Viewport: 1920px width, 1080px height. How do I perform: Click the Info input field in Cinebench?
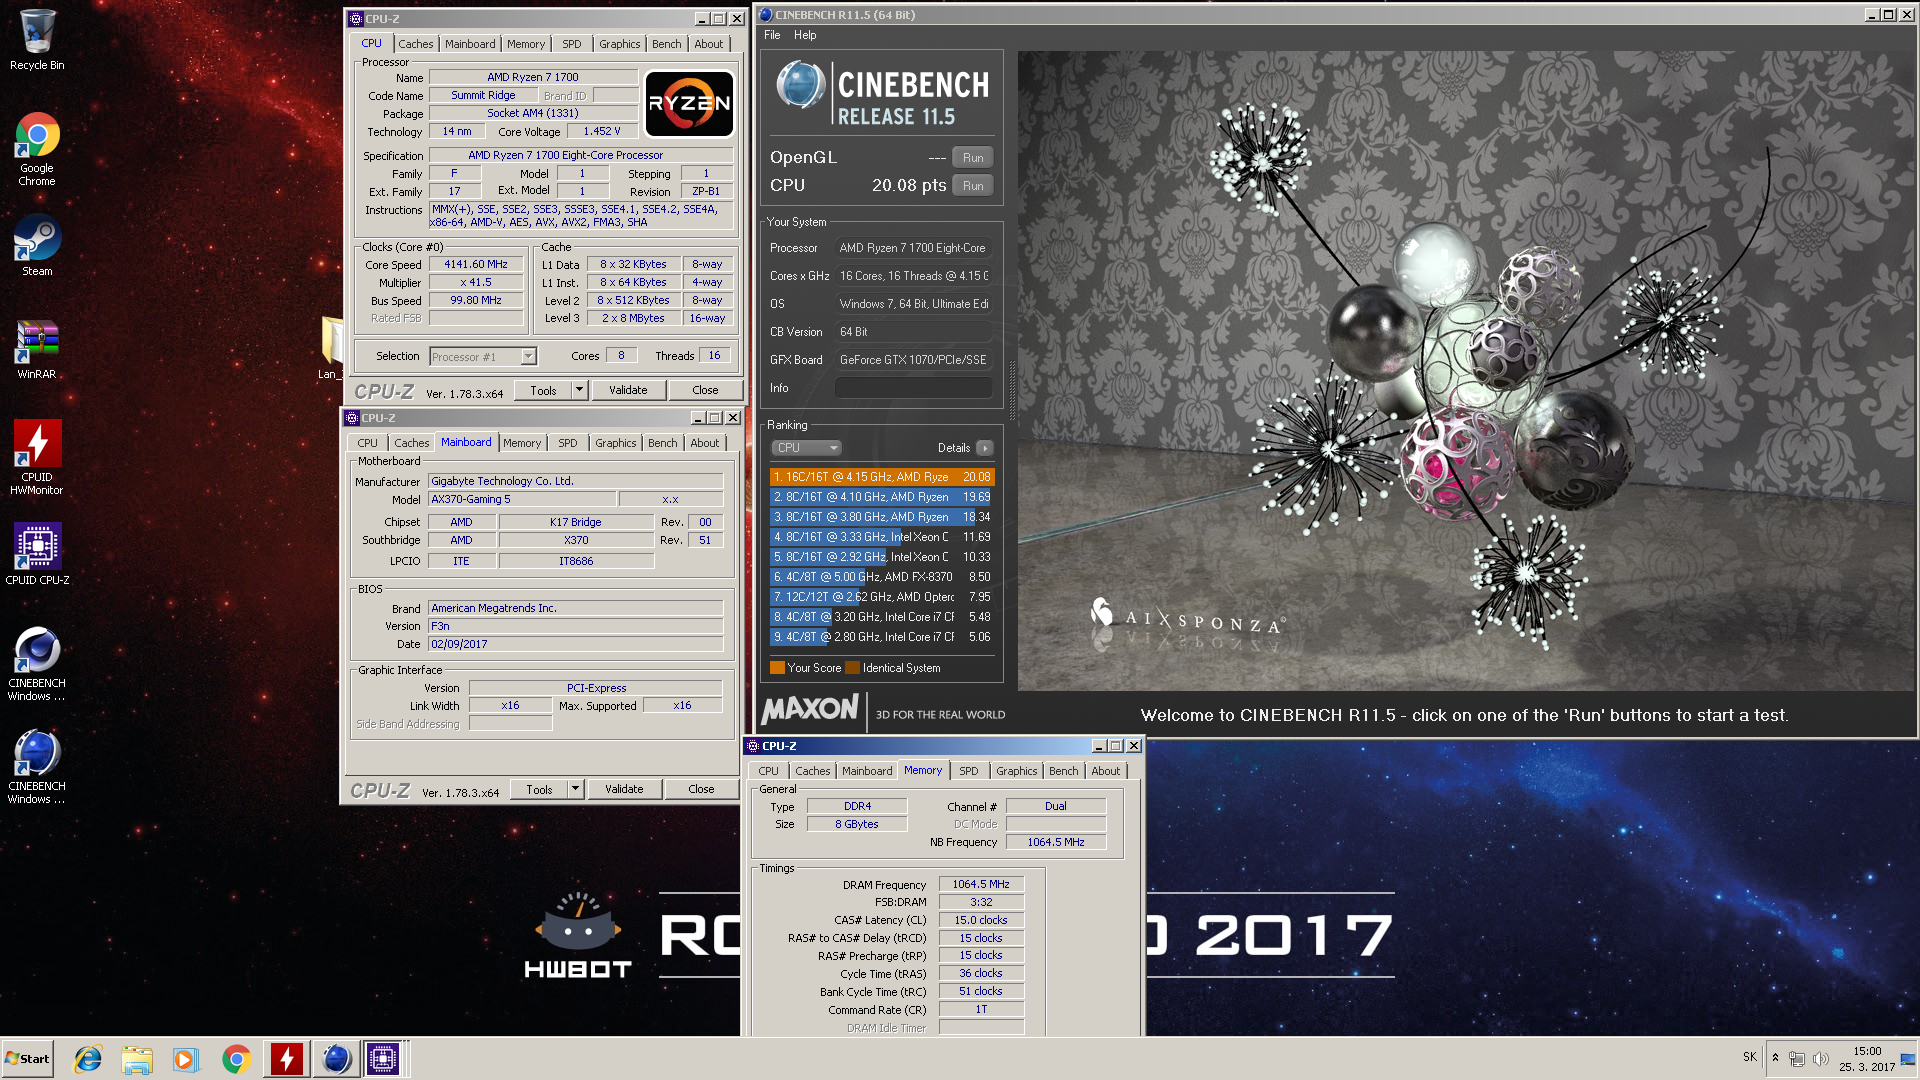[913, 388]
